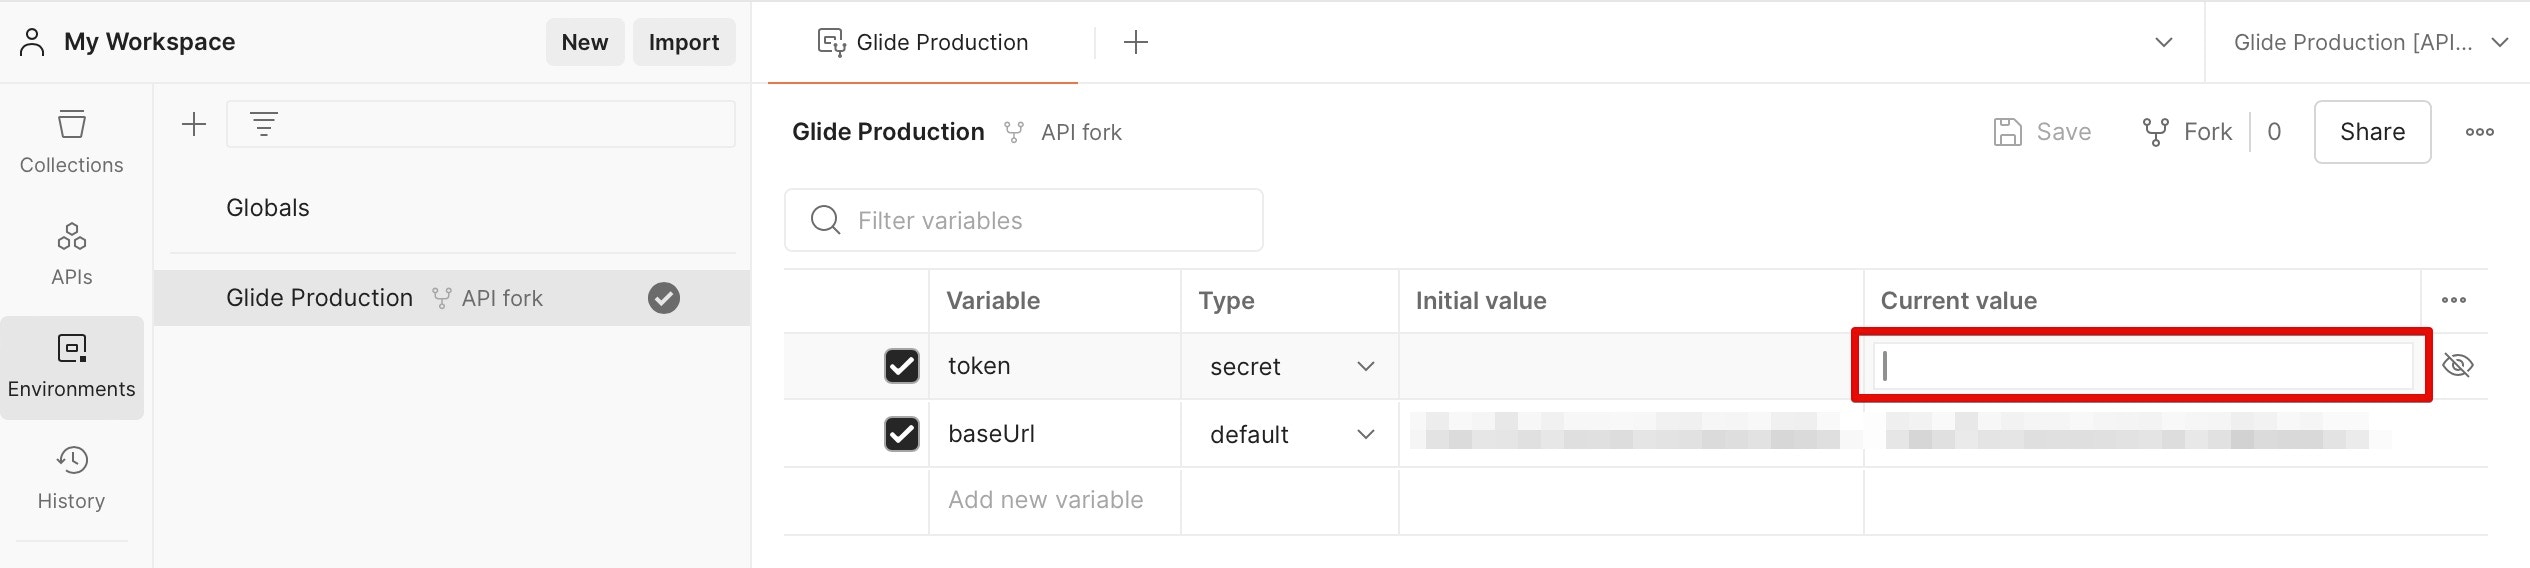This screenshot has width=2530, height=568.
Task: Click the Share button
Action: pos(2371,132)
